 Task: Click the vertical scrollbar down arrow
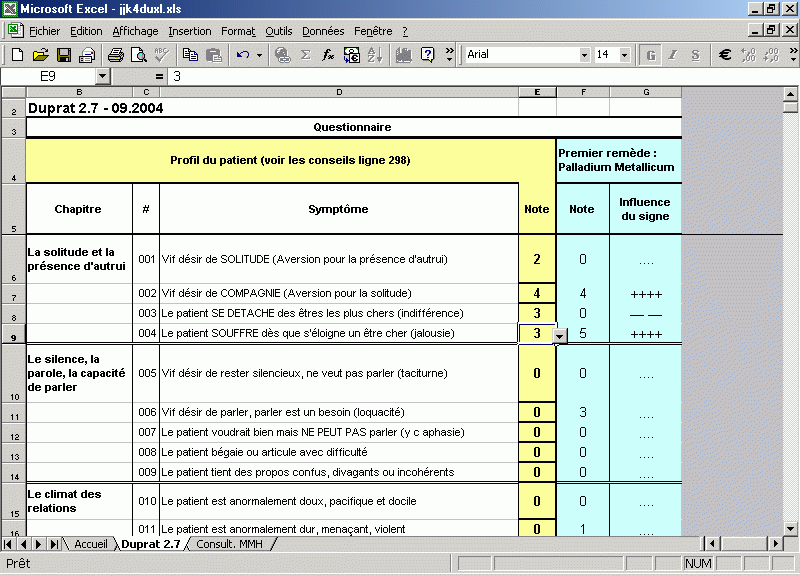click(790, 529)
